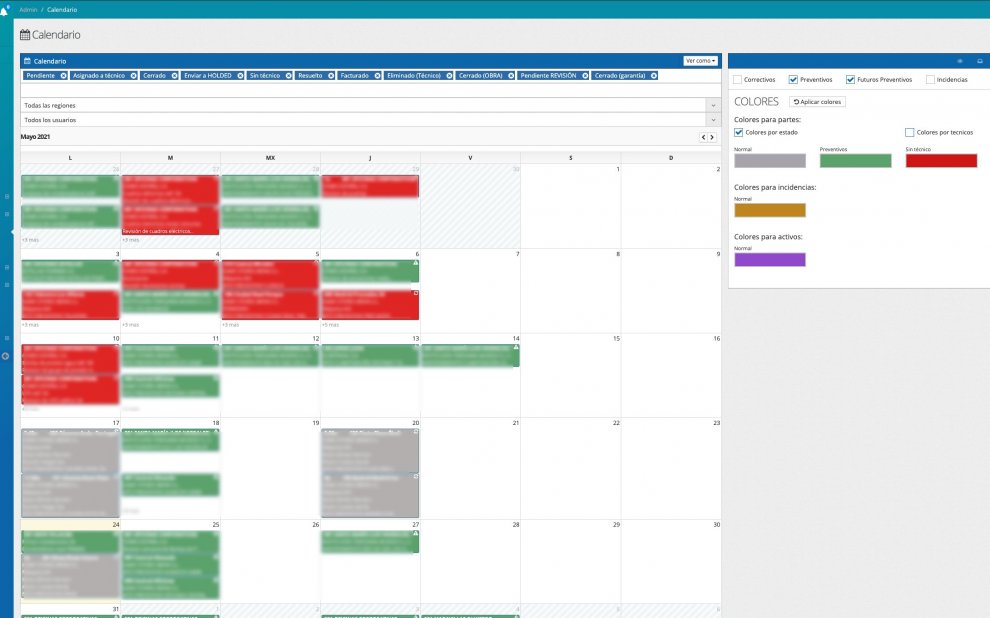The width and height of the screenshot is (990, 618).
Task: Go to previous month with left arrow
Action: [x=704, y=137]
